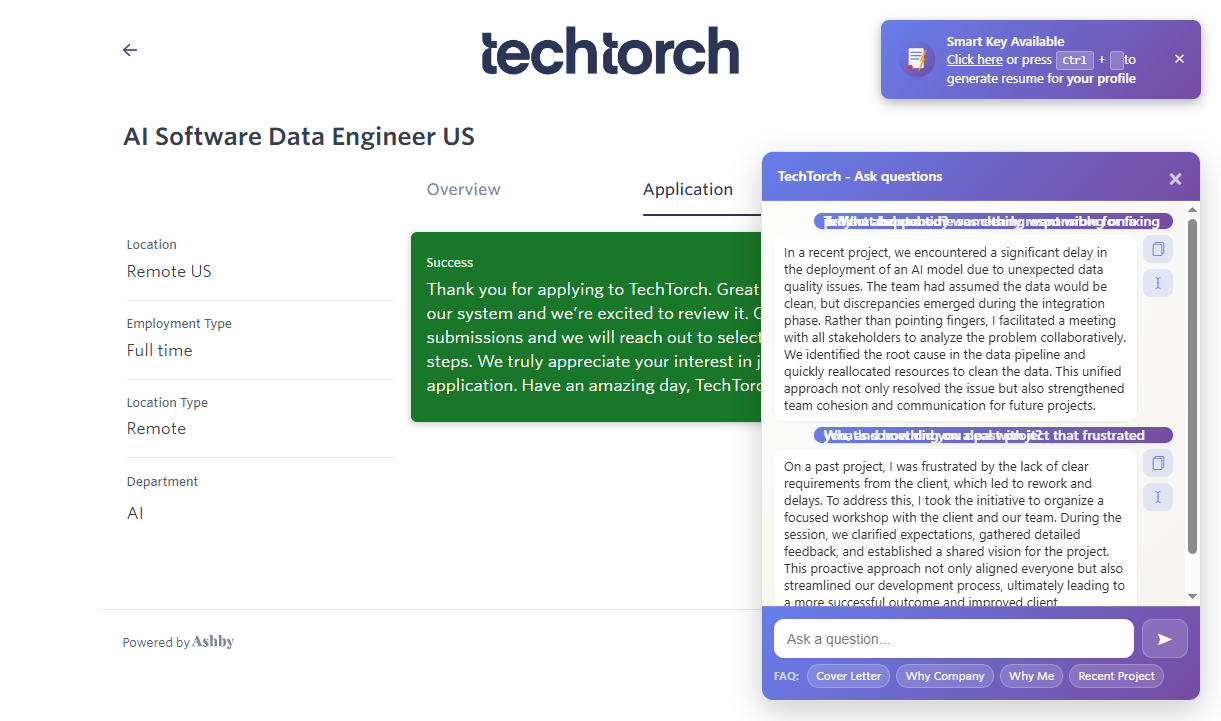Copy the data quality delay answer
The height and width of the screenshot is (721, 1221).
point(1158,249)
